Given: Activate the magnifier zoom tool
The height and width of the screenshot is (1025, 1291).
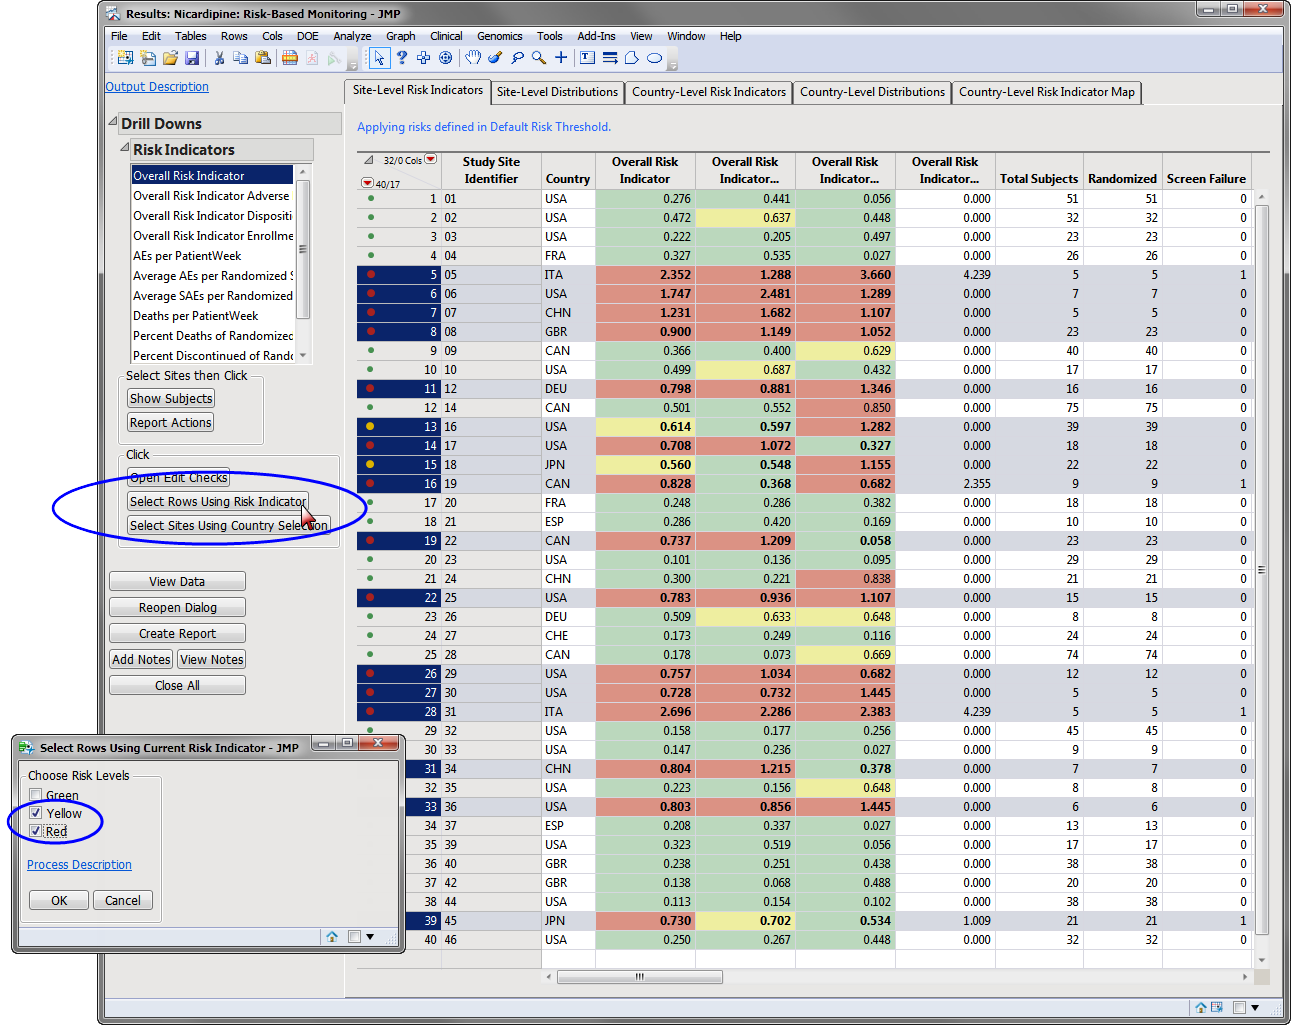Looking at the screenshot, I should tap(539, 58).
